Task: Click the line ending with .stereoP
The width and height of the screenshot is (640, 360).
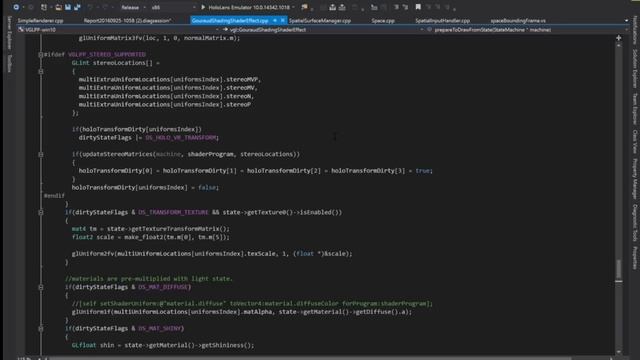Action: pyautogui.click(x=164, y=104)
